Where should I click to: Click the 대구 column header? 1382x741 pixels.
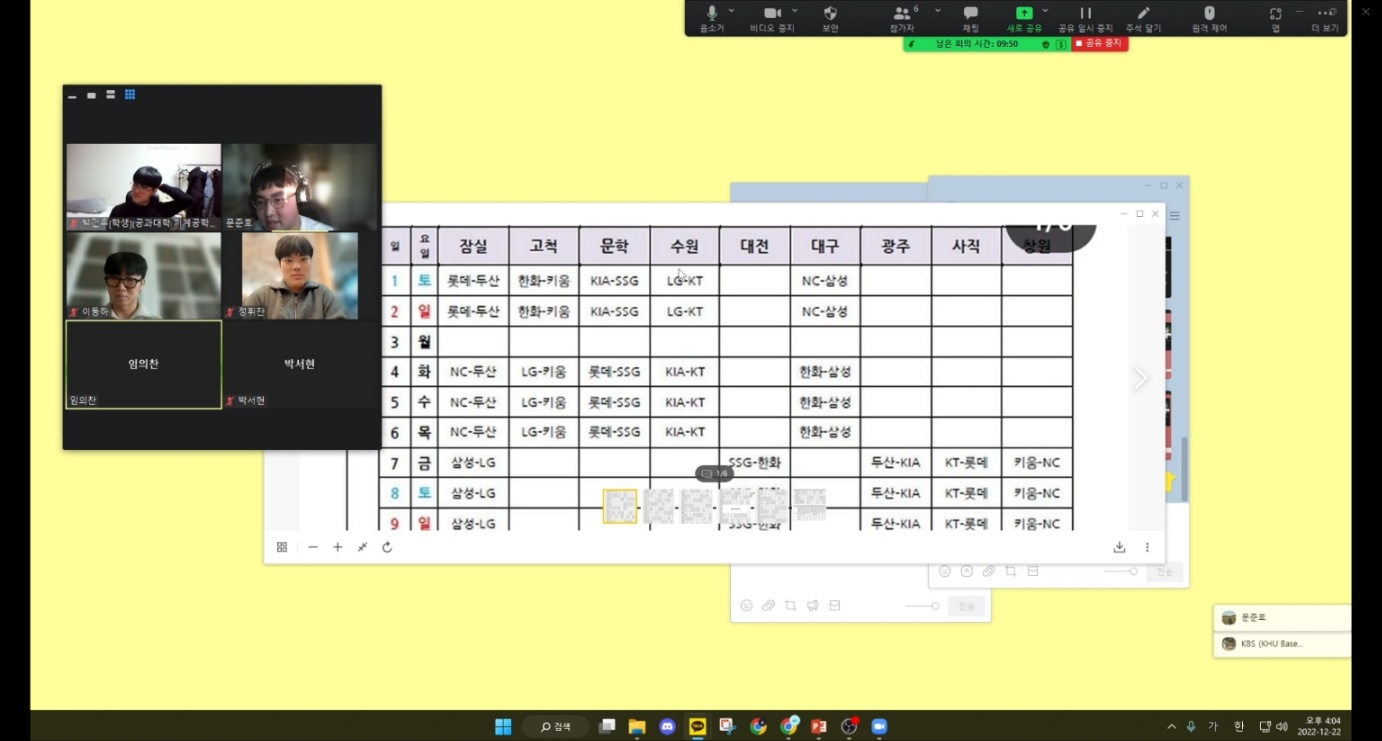point(825,246)
